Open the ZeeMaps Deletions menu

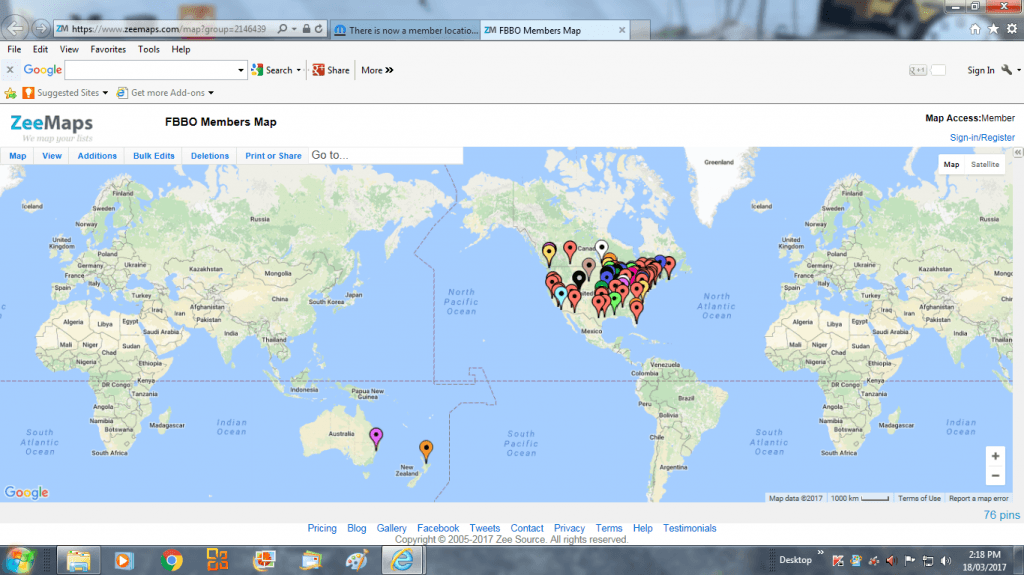[210, 156]
